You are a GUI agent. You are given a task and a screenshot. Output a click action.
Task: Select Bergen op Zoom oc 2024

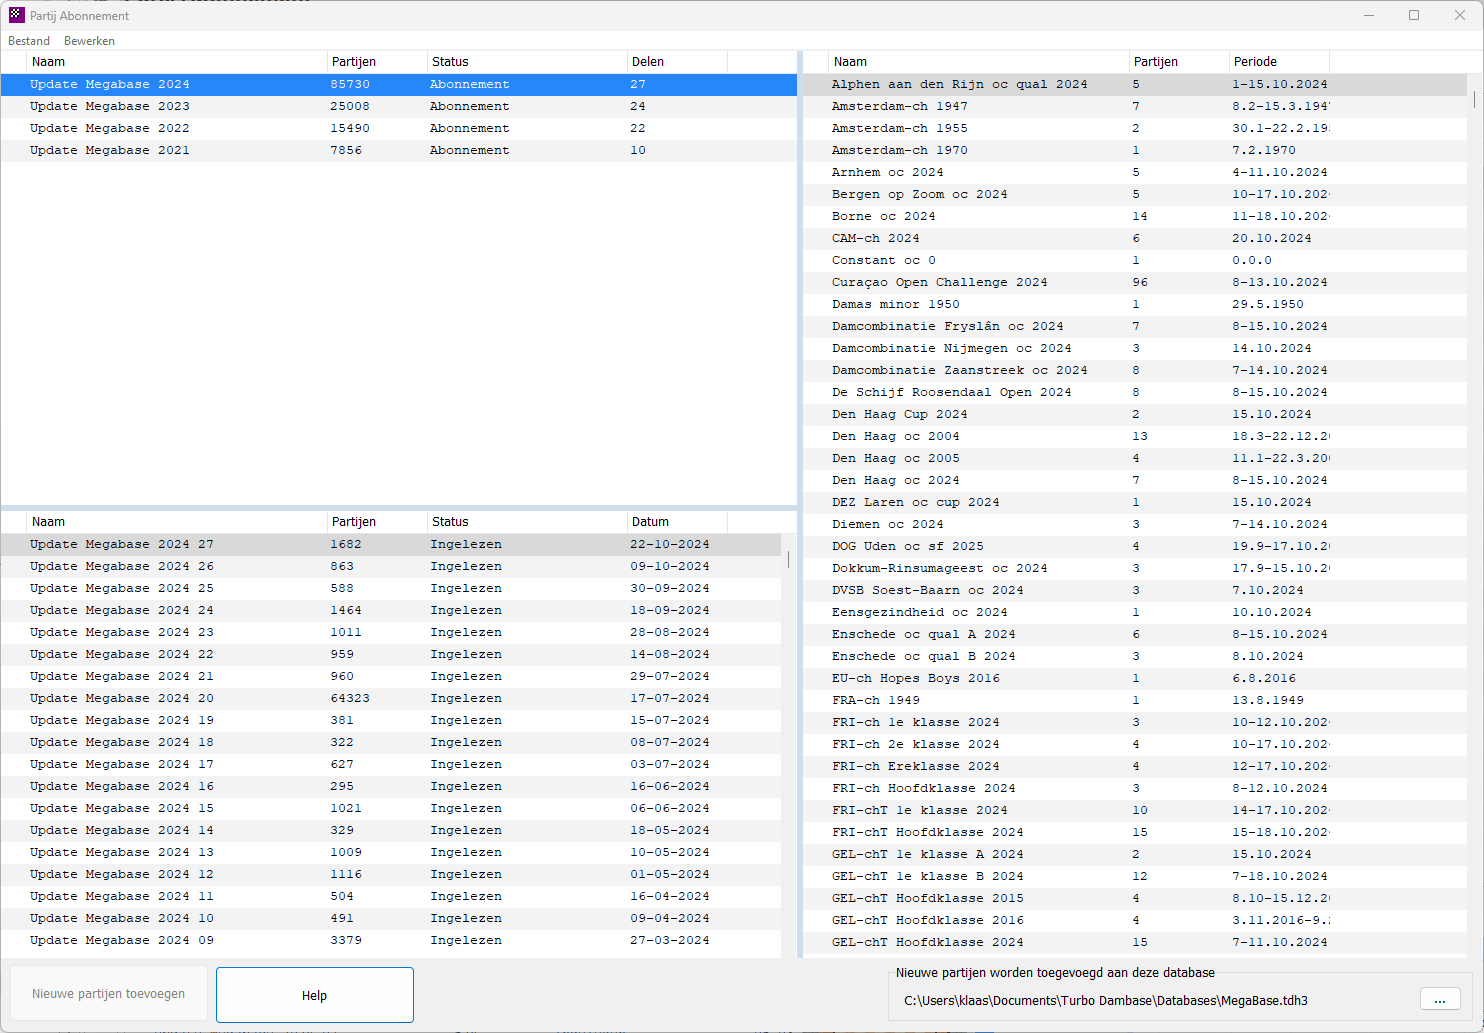click(1135, 195)
